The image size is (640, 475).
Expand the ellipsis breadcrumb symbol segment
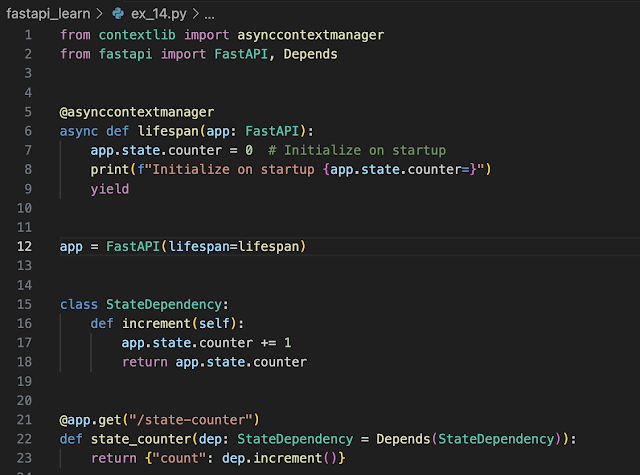[x=209, y=14]
